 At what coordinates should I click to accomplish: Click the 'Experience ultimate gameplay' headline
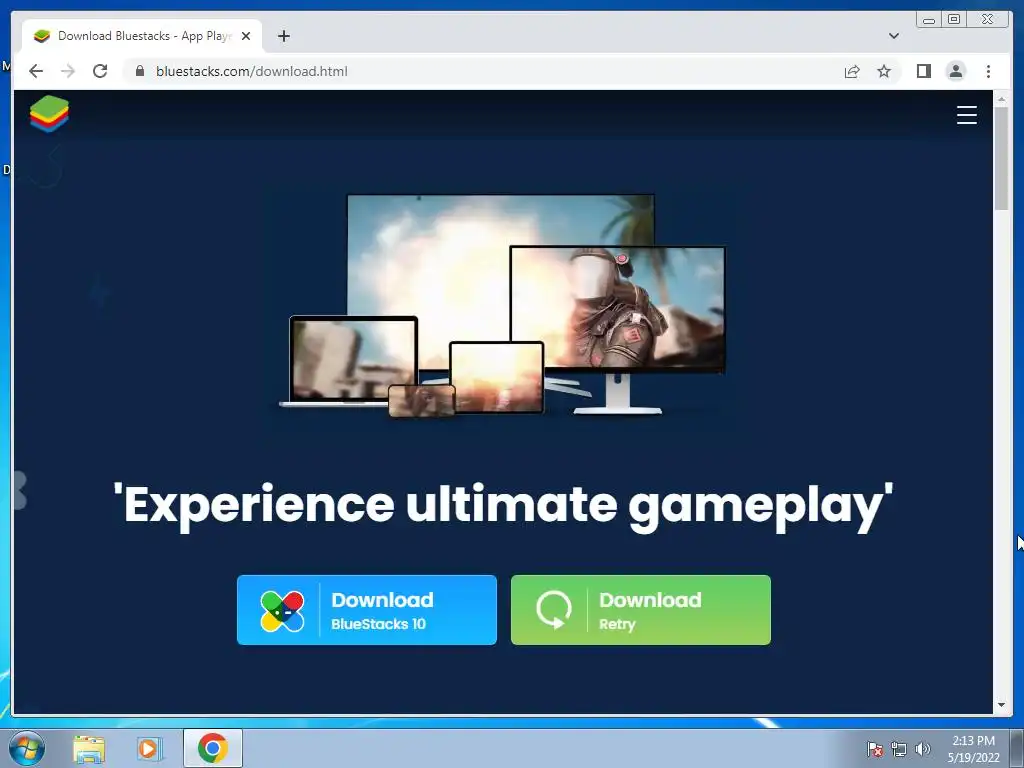click(x=503, y=506)
